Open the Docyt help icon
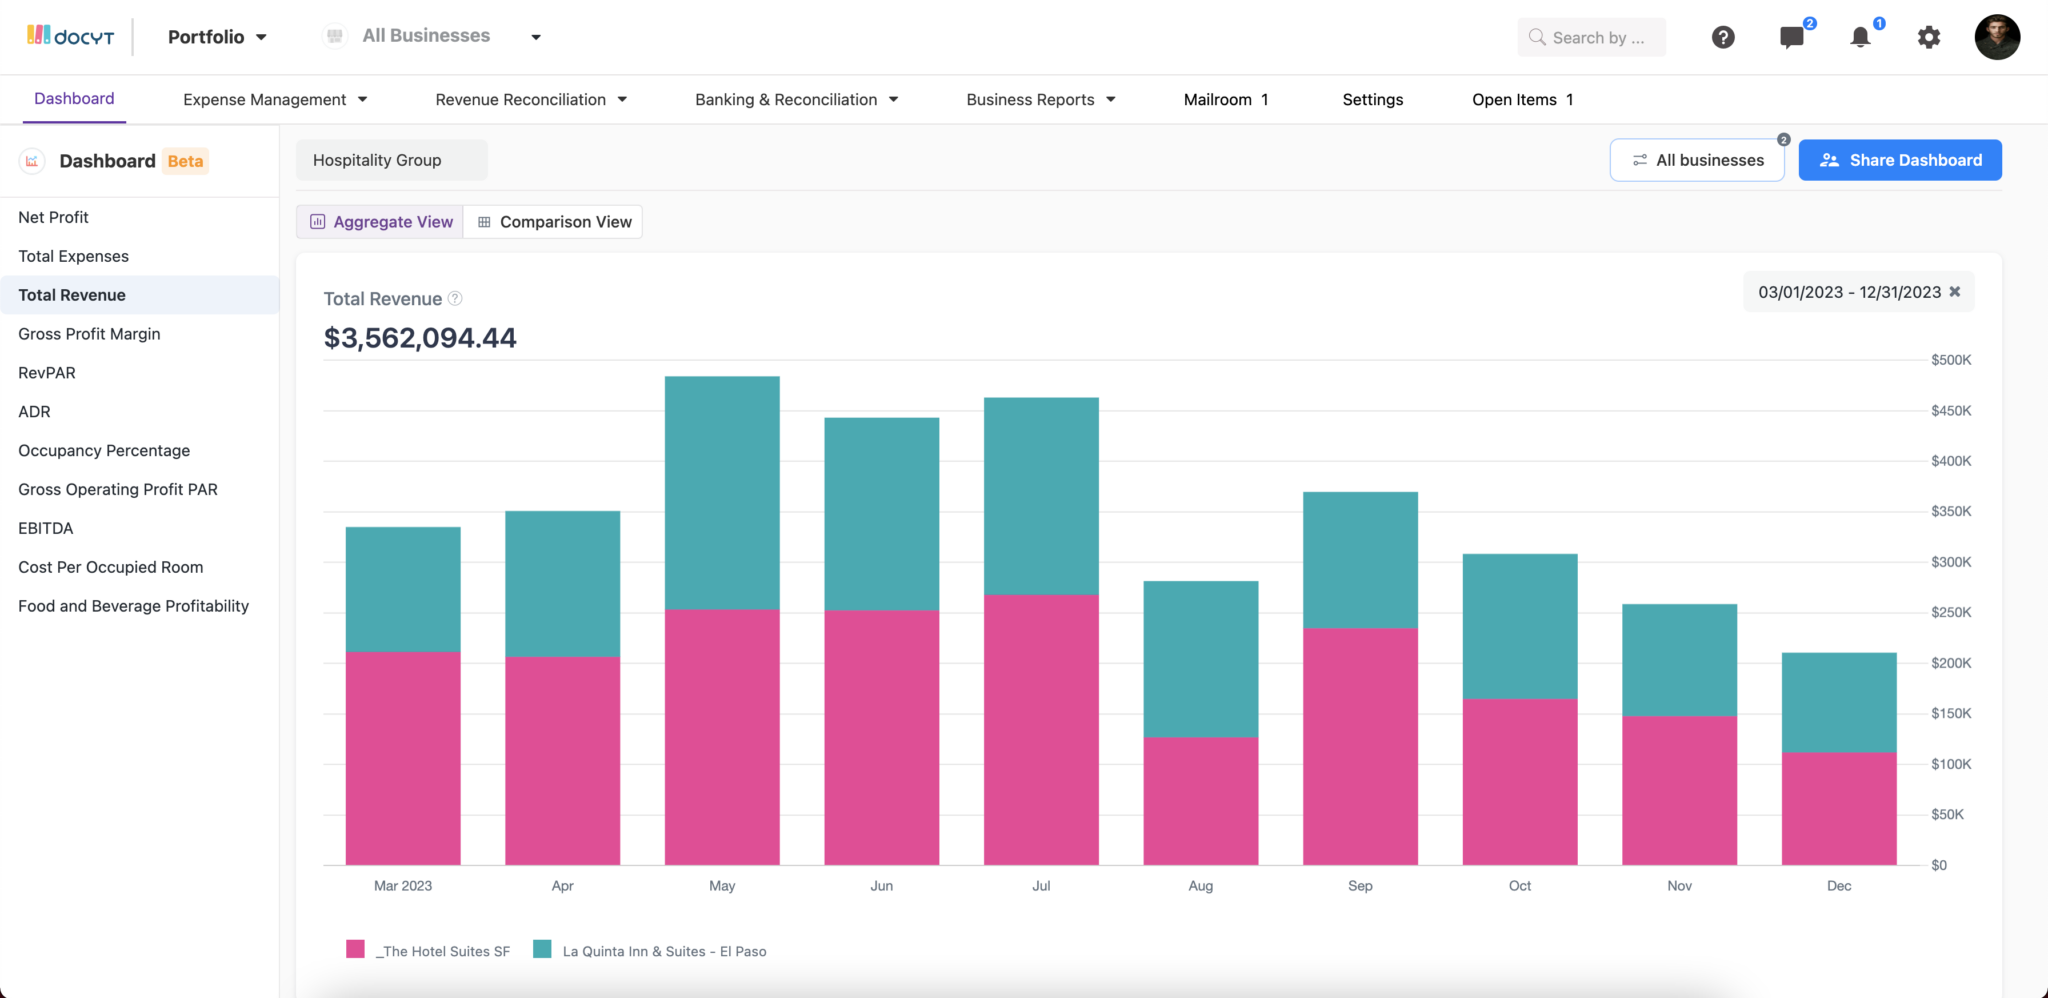 [1723, 37]
